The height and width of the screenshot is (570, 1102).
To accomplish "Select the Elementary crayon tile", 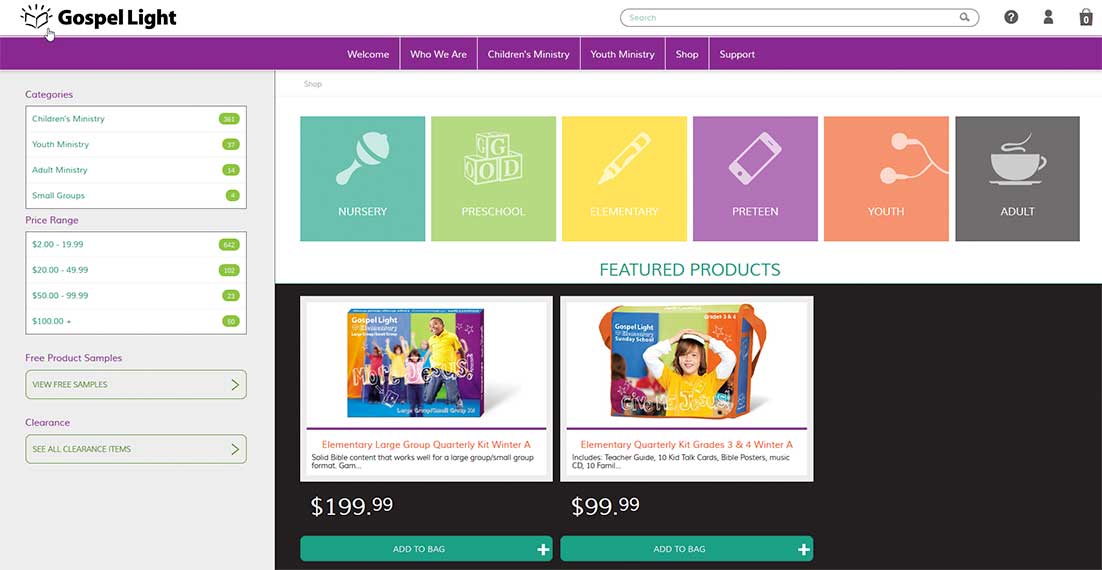I will coord(624,179).
